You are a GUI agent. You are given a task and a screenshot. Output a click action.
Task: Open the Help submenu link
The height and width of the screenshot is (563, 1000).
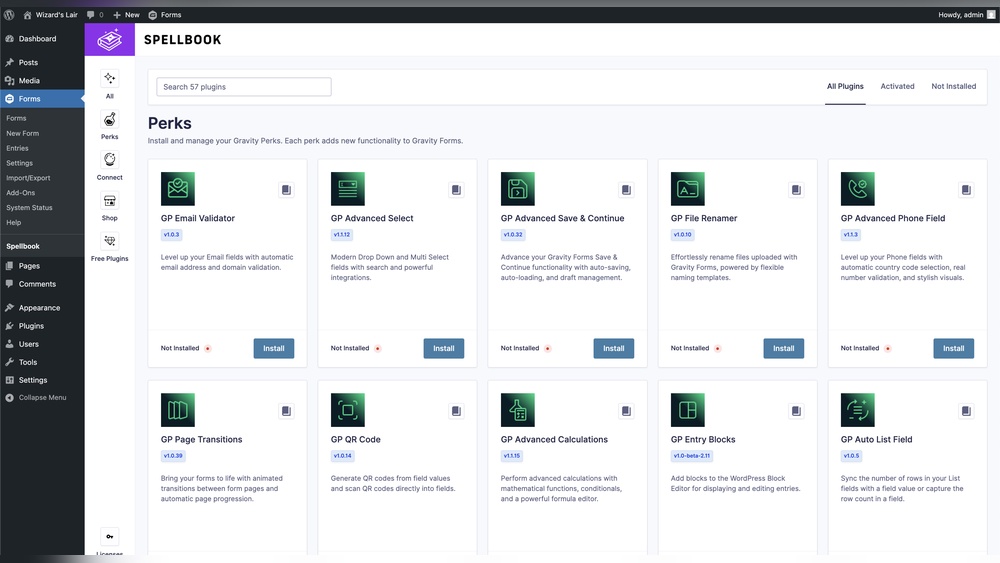click(13, 223)
